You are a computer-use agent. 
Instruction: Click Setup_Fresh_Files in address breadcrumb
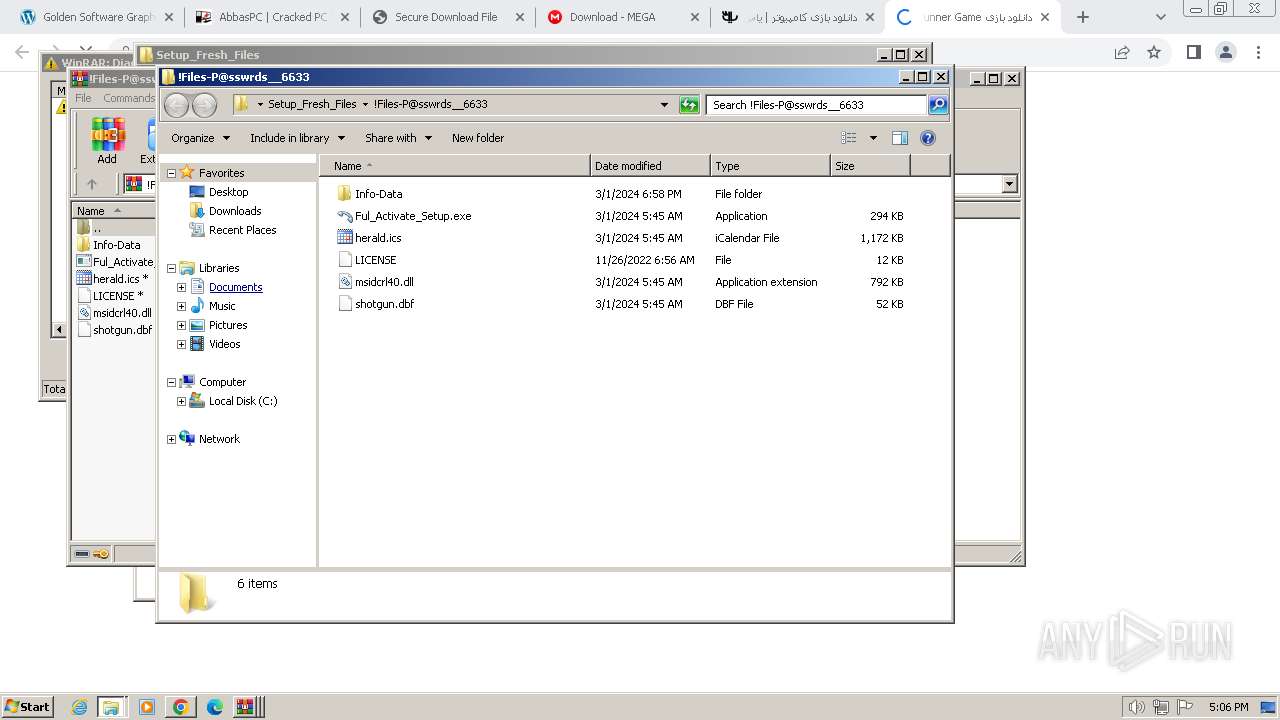click(312, 104)
